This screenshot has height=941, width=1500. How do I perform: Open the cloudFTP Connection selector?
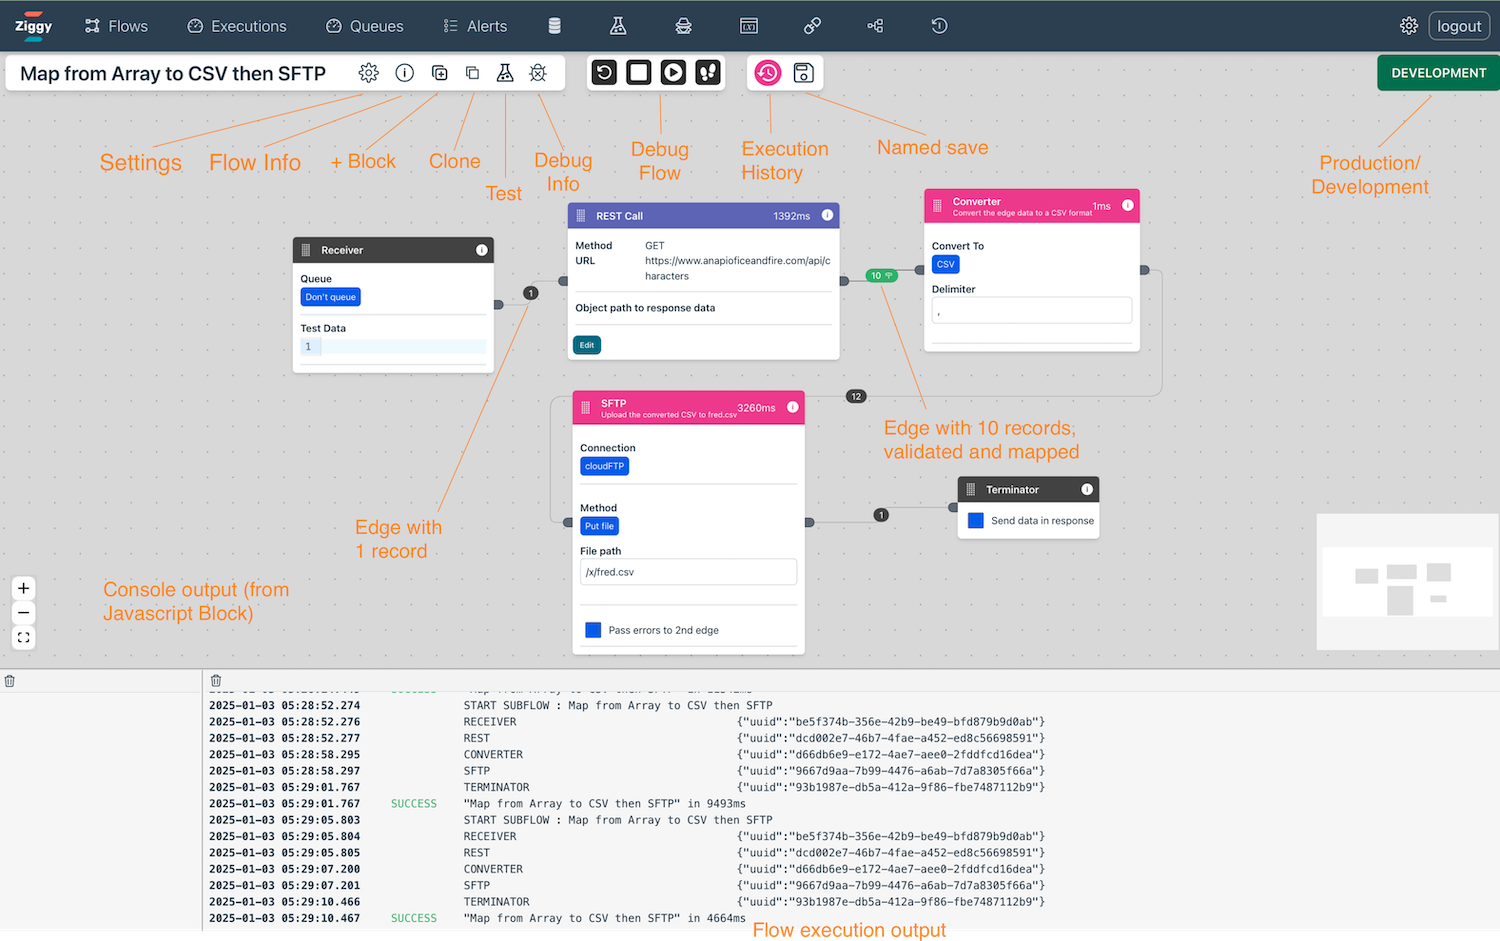[x=604, y=465]
